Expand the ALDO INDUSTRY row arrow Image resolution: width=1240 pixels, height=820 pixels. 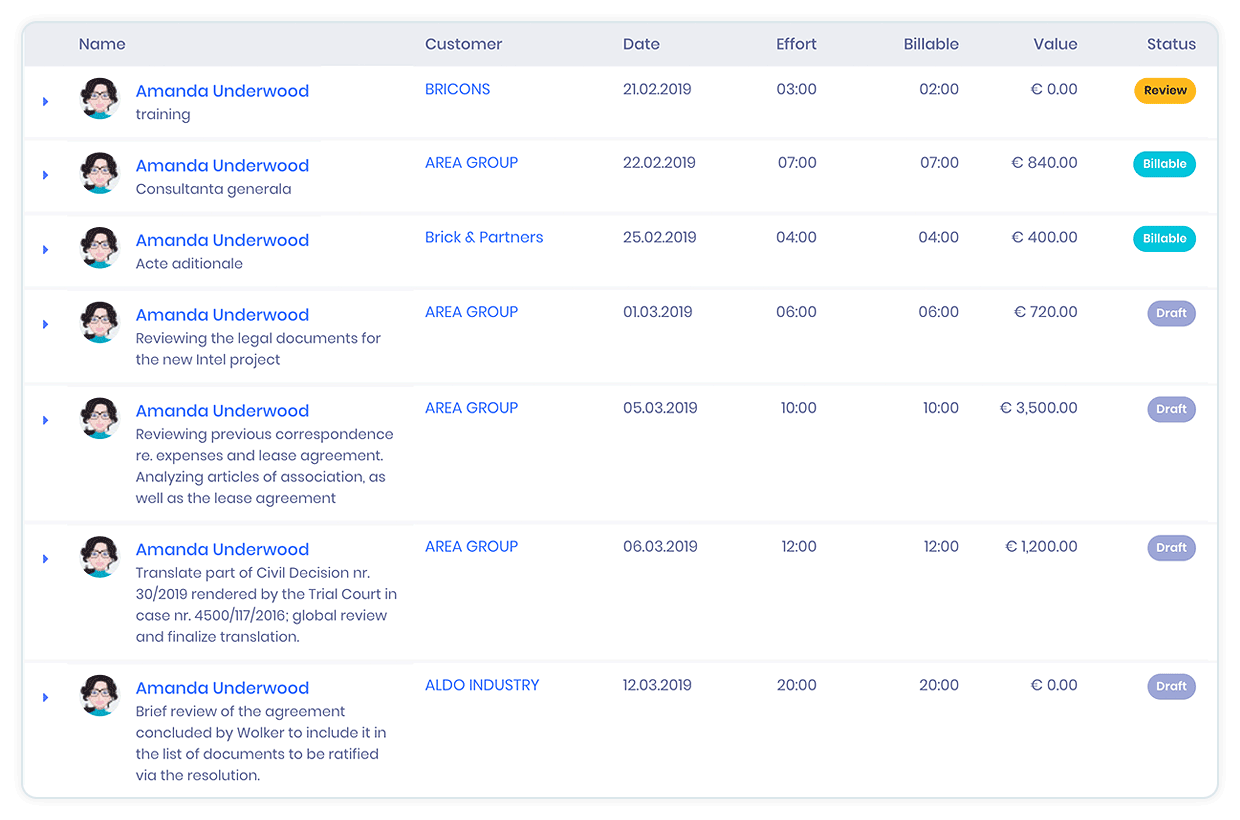click(46, 697)
